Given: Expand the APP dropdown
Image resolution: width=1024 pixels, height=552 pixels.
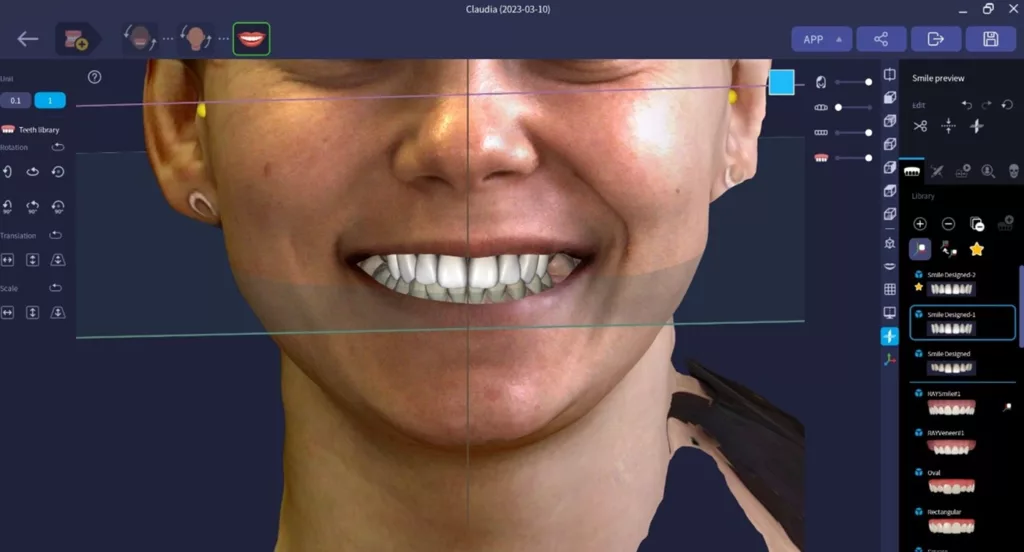Looking at the screenshot, I should pyautogui.click(x=822, y=39).
